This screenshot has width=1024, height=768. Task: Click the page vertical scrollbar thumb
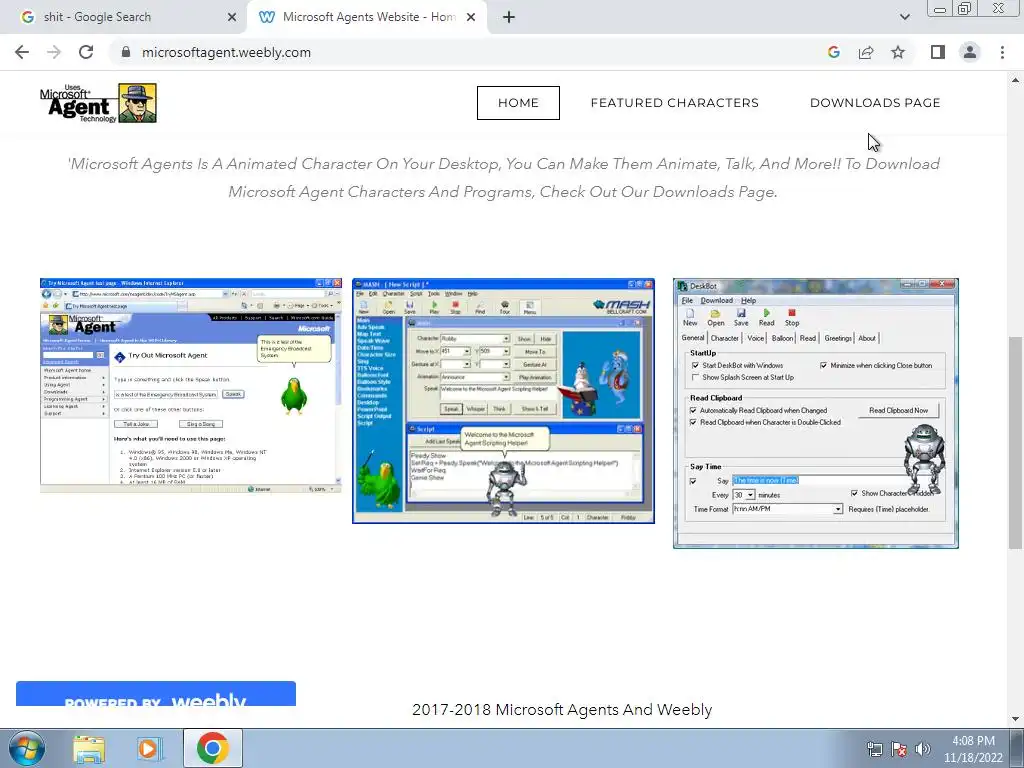[1016, 442]
